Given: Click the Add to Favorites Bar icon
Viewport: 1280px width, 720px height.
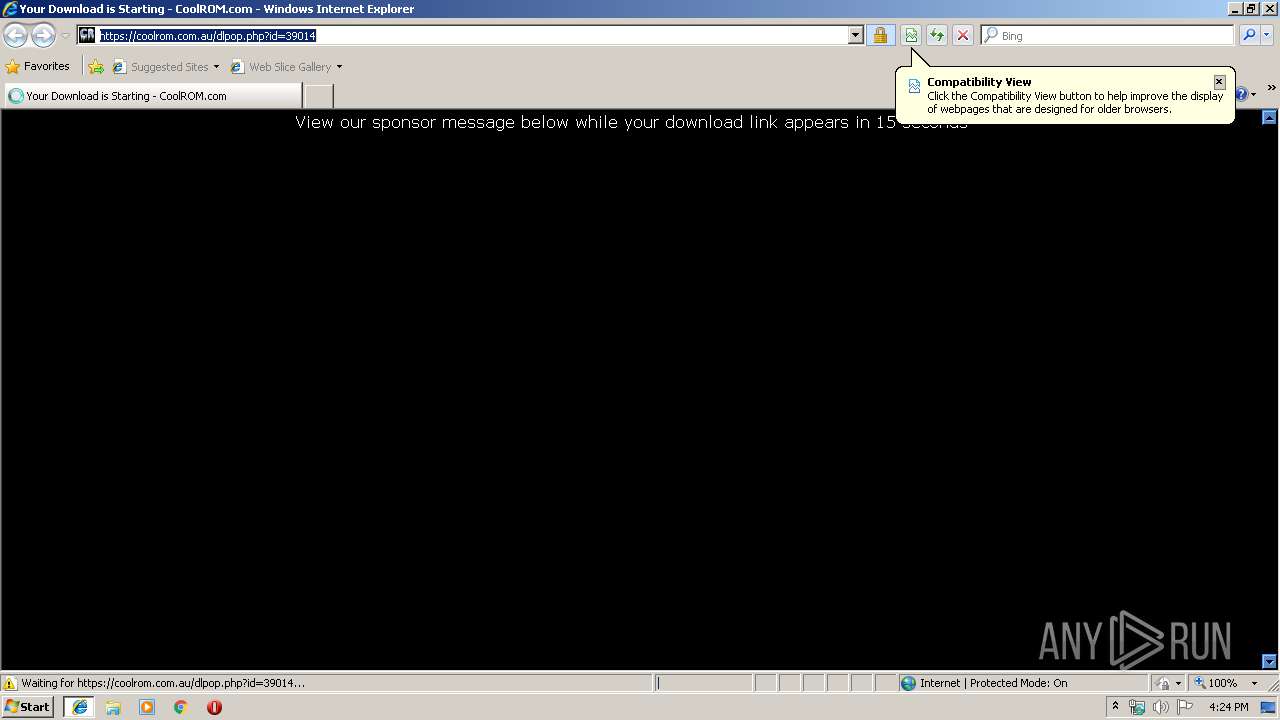Looking at the screenshot, I should (96, 67).
